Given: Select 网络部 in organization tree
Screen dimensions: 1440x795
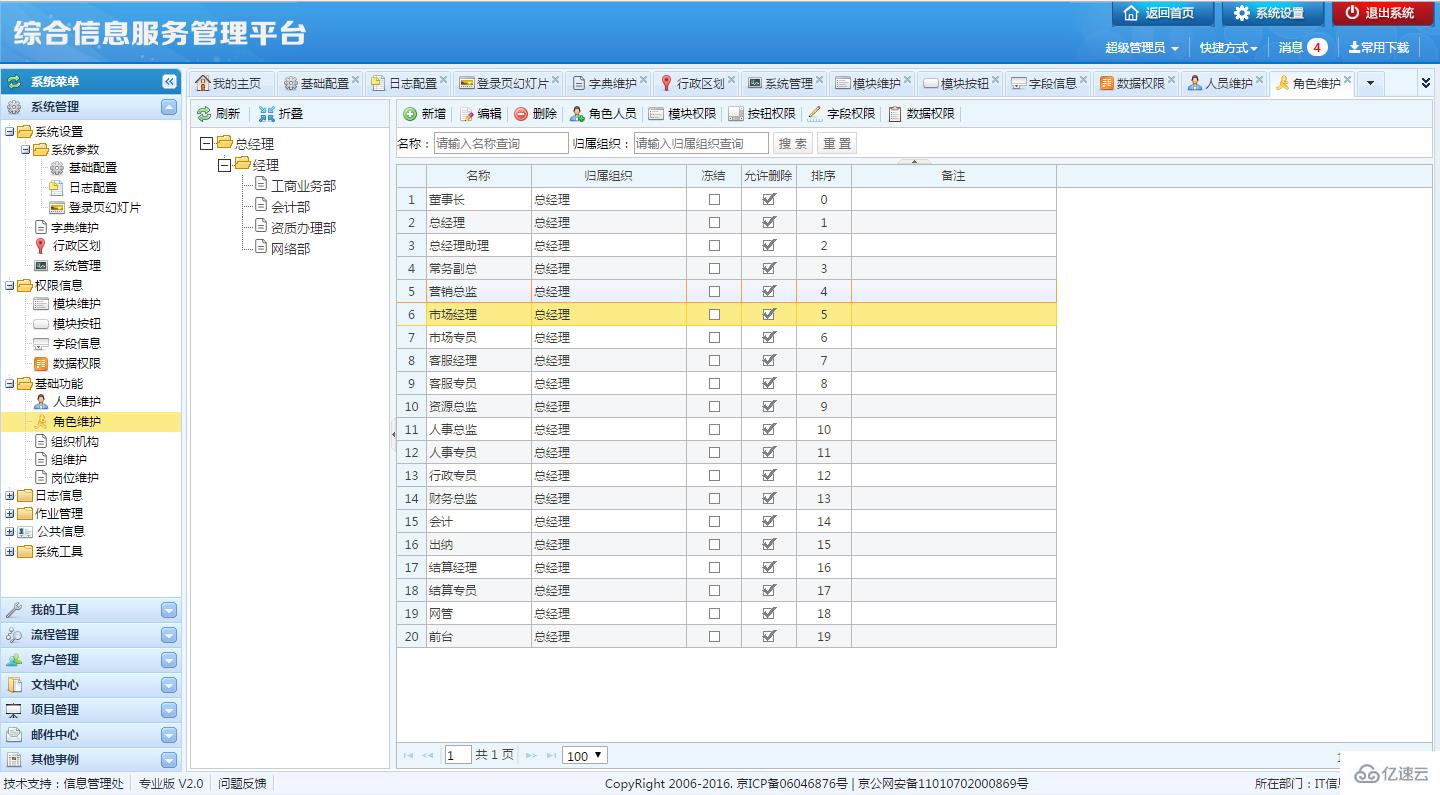Looking at the screenshot, I should tap(290, 249).
